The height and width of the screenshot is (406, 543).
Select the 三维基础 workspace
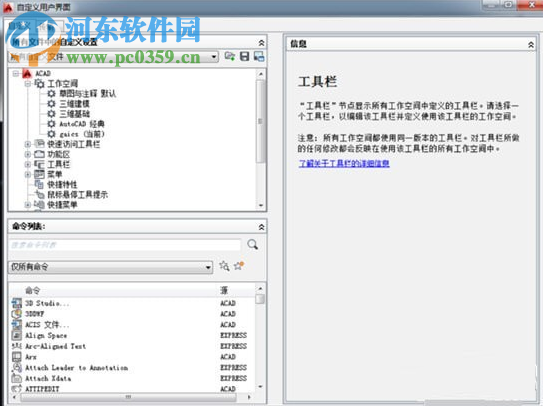[74, 114]
